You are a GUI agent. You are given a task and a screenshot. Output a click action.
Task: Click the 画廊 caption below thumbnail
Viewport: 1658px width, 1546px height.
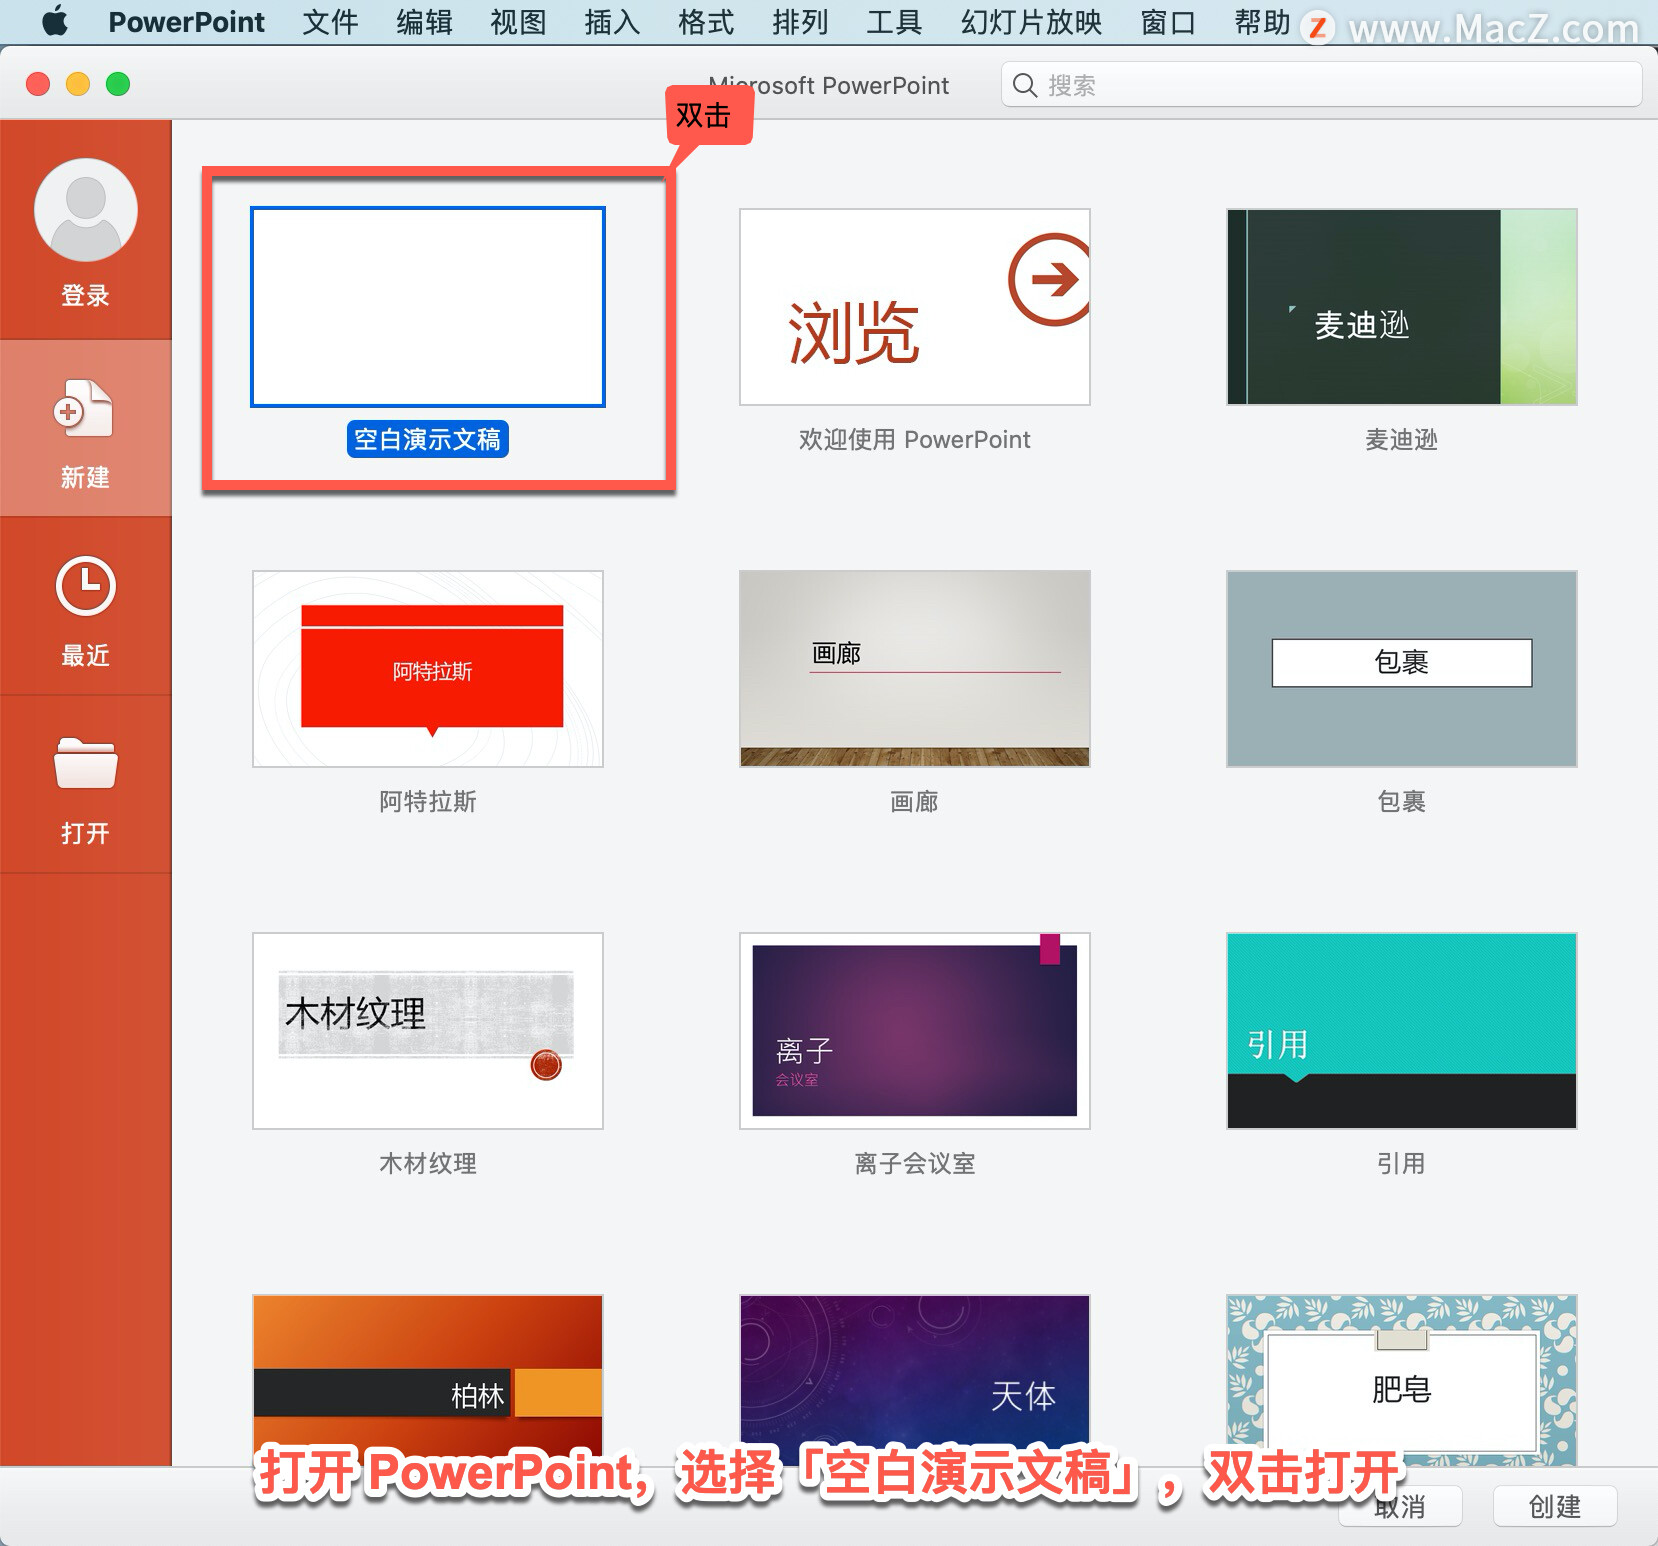[x=914, y=802]
